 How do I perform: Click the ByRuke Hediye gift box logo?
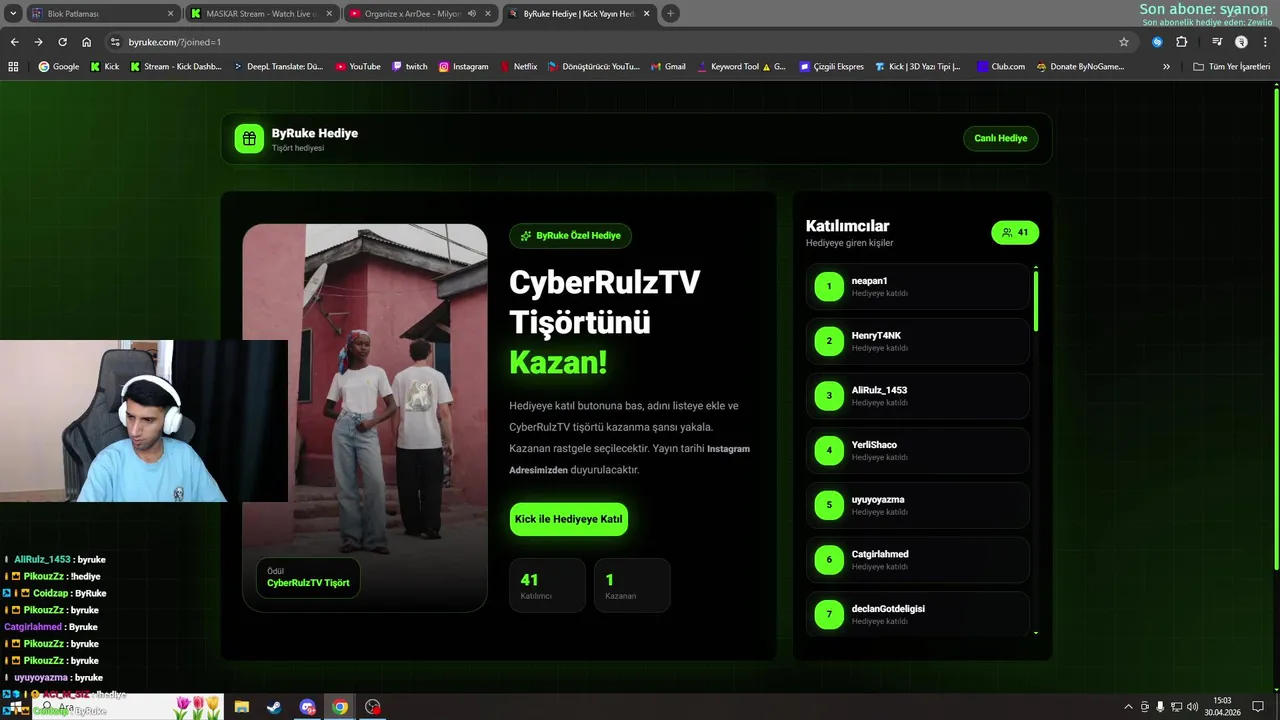click(249, 139)
